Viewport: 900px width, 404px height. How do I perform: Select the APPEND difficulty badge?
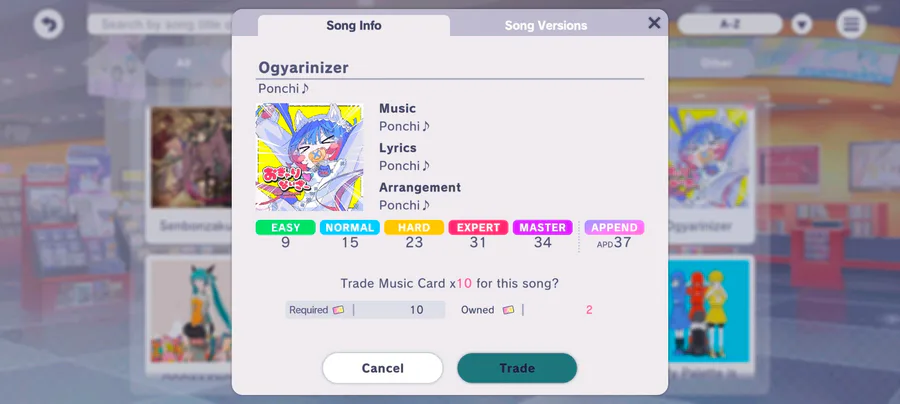pyautogui.click(x=614, y=227)
